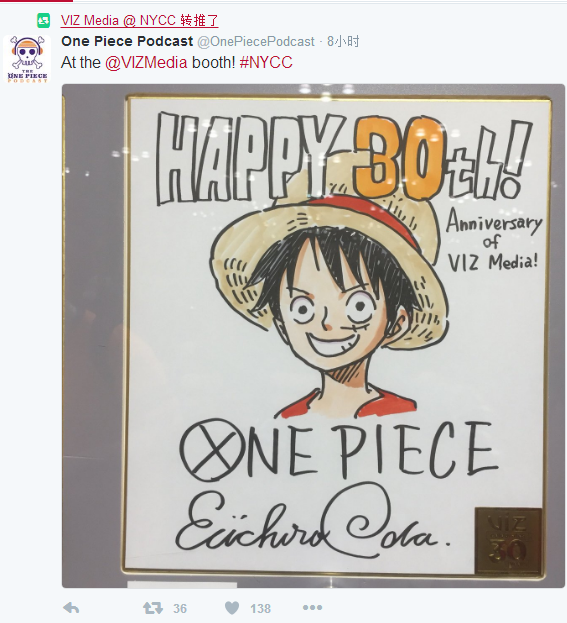Open the tweet's 8-hour timestamp
The image size is (567, 623).
tap(343, 41)
